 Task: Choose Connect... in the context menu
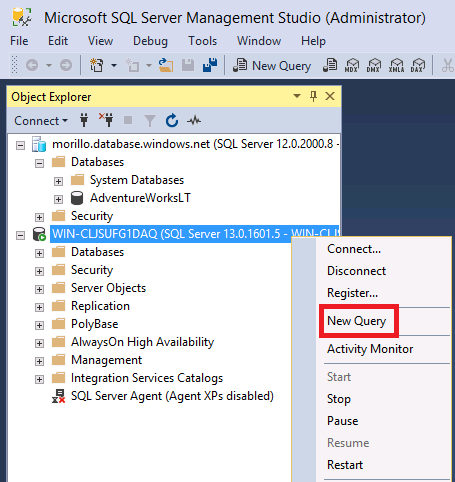(354, 249)
